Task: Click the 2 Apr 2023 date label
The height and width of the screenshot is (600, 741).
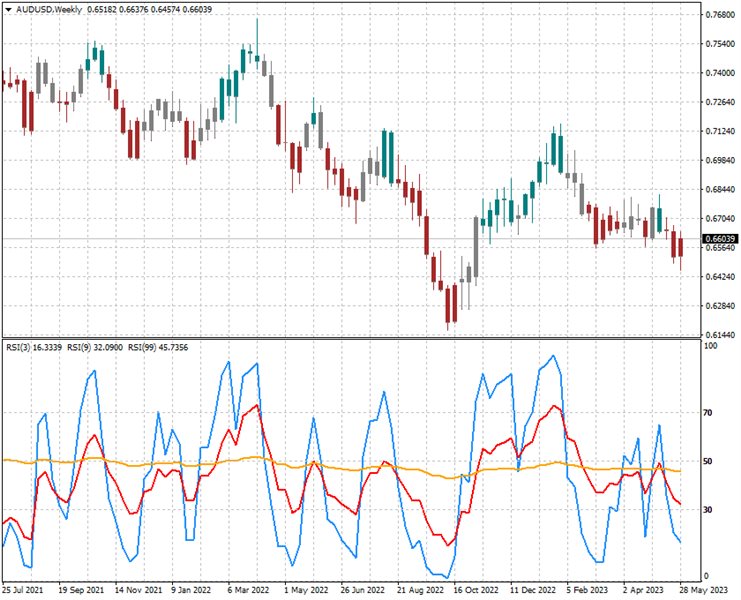Action: coord(643,590)
